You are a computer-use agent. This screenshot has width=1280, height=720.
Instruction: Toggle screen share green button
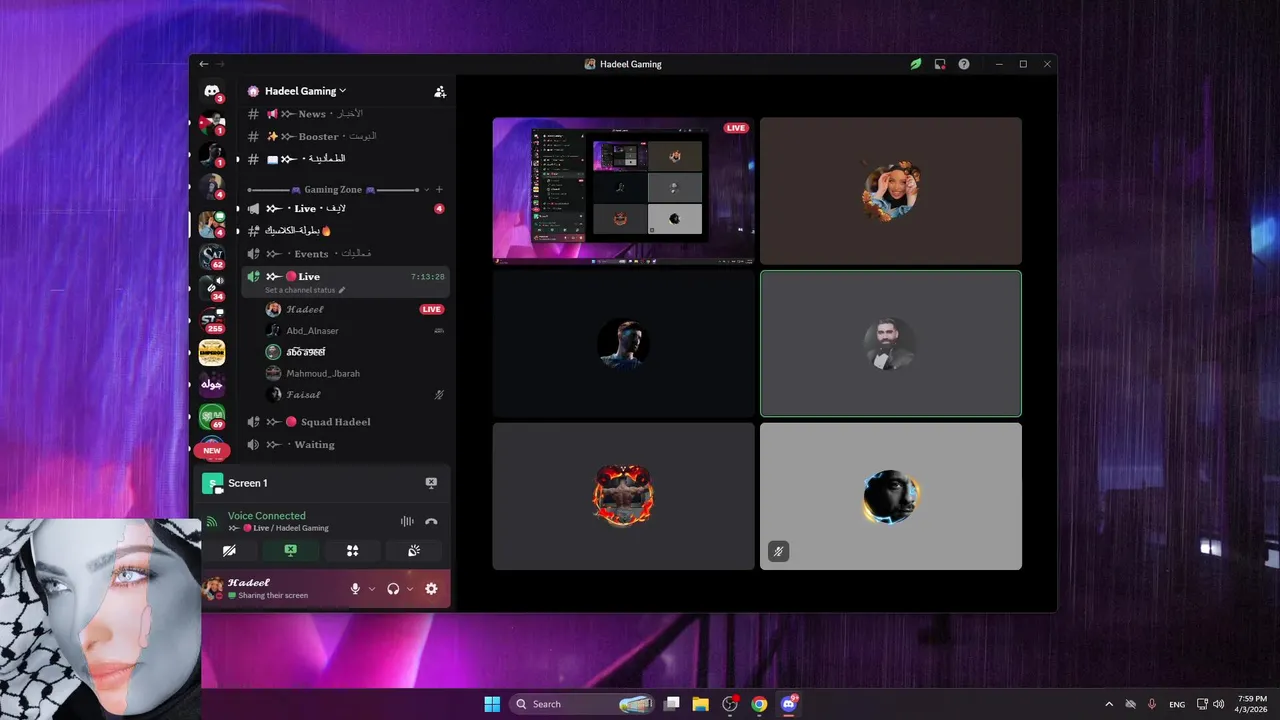pyautogui.click(x=290, y=551)
